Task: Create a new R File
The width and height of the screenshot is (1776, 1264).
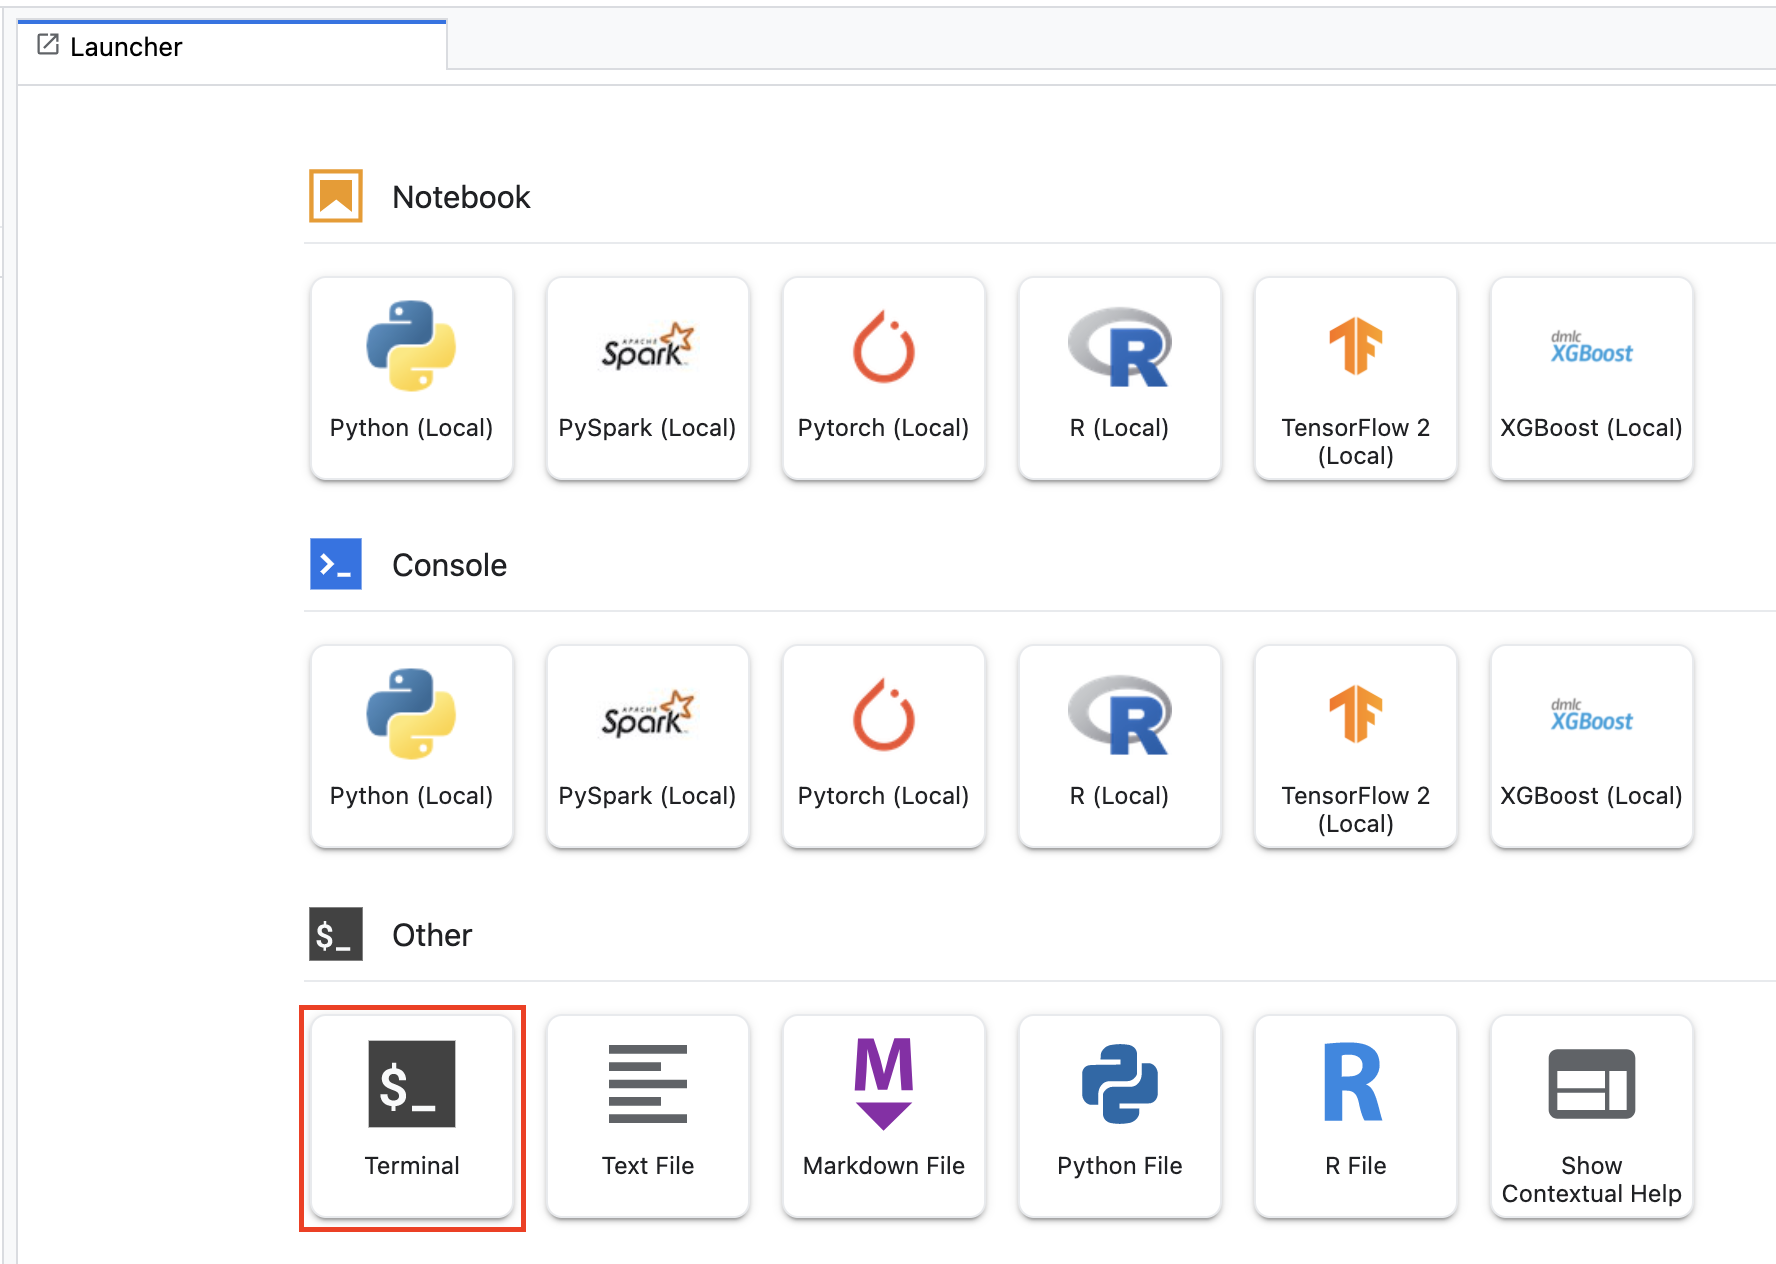Action: click(1355, 1116)
